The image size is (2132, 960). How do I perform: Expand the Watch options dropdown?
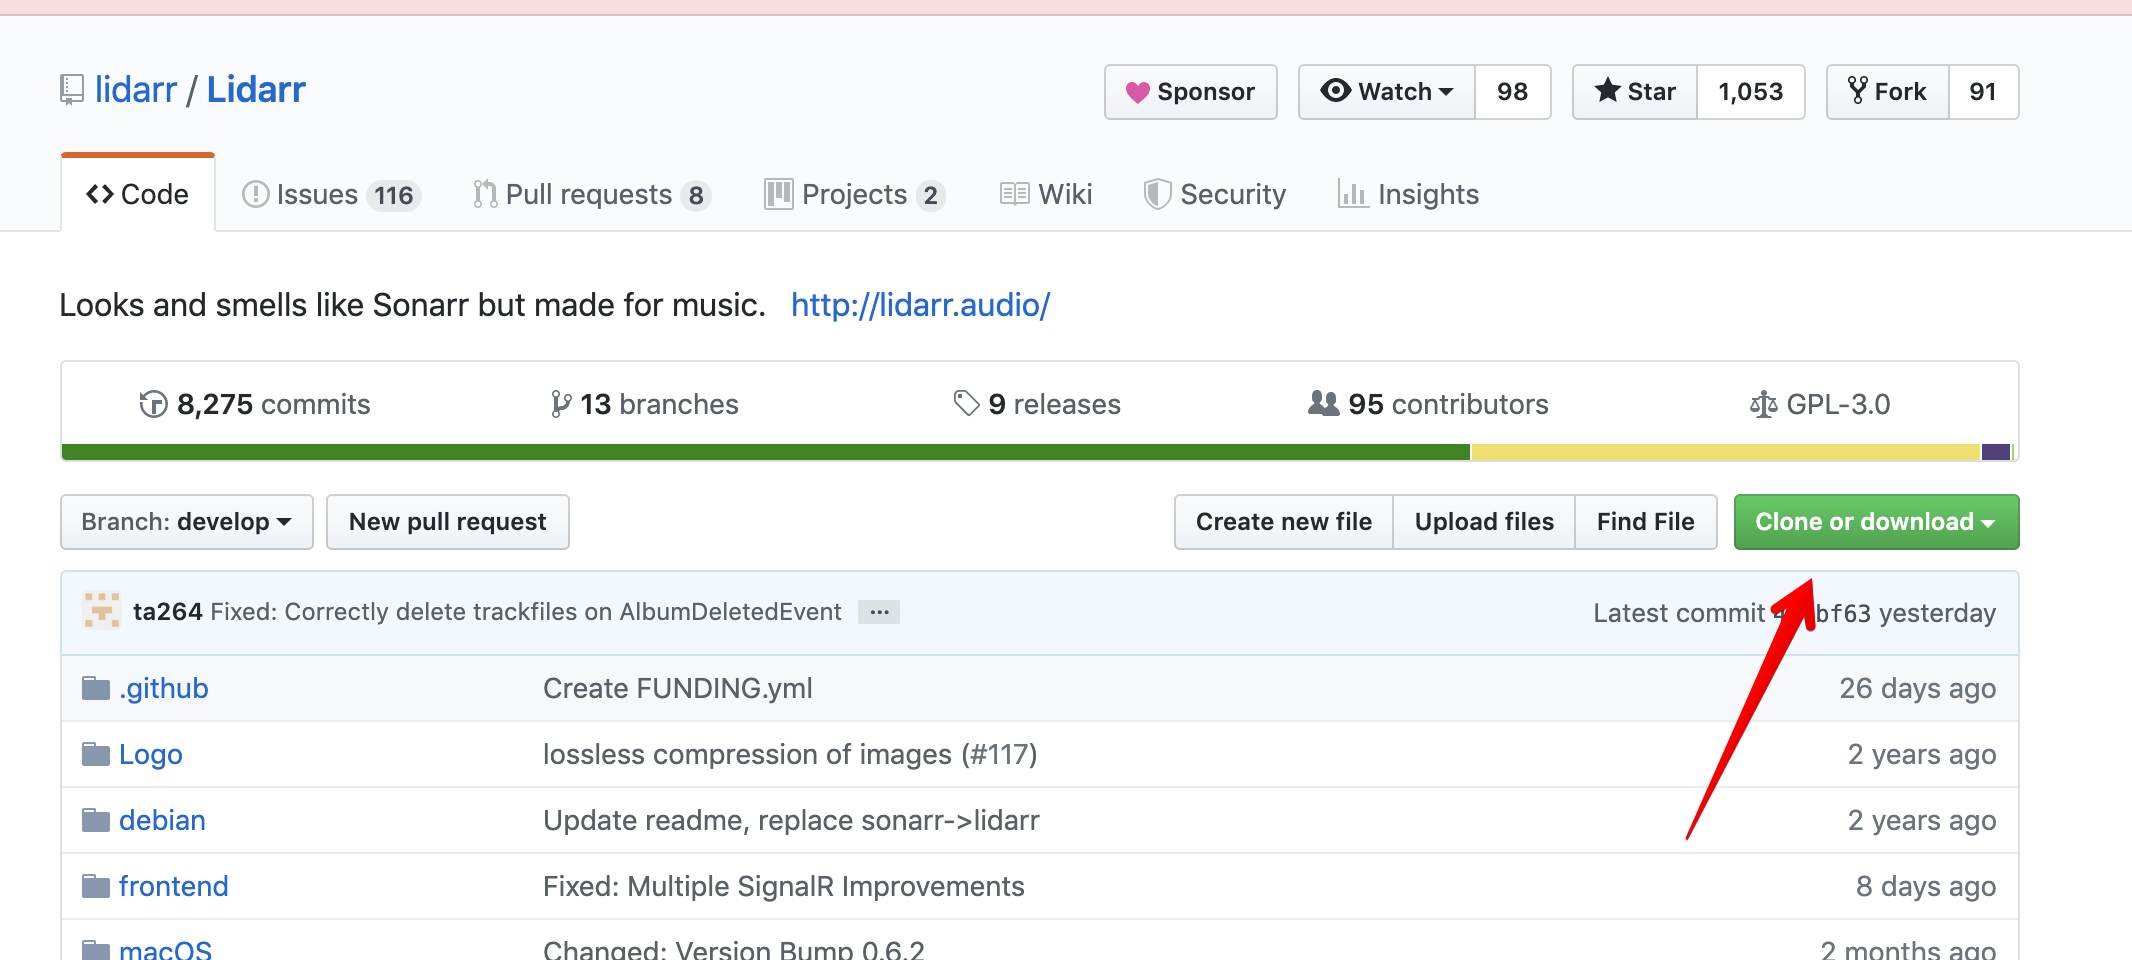[1447, 91]
